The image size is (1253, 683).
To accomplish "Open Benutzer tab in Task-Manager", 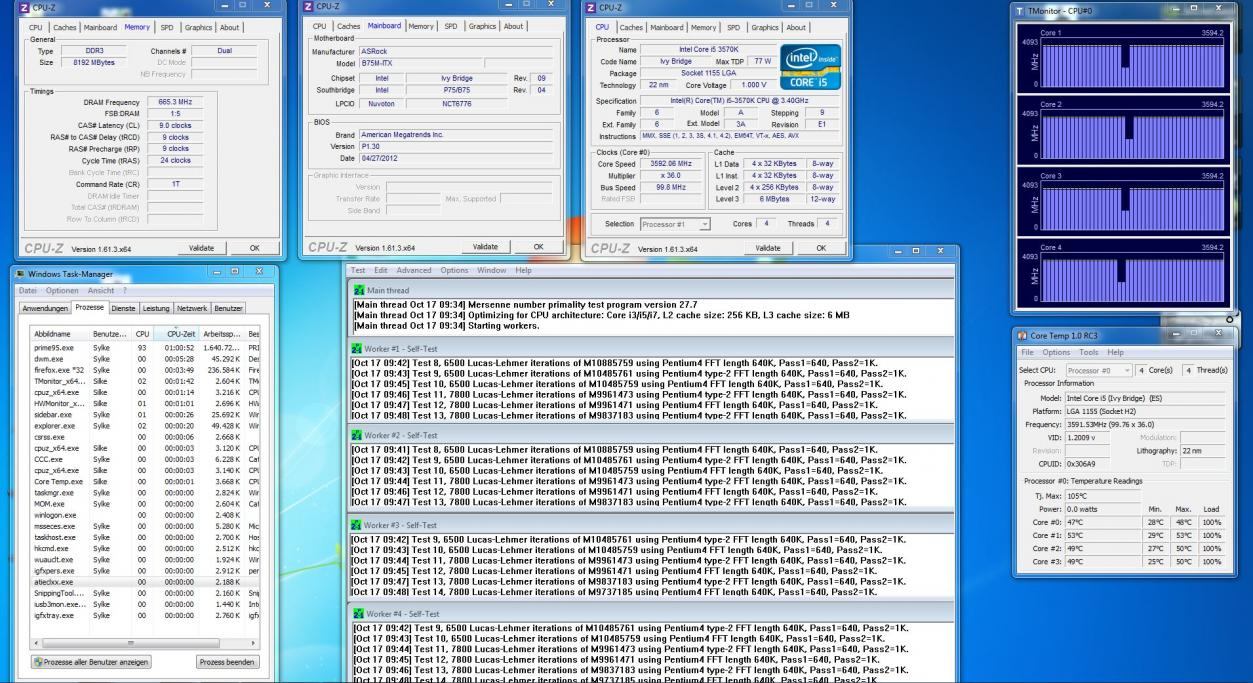I will 229,308.
